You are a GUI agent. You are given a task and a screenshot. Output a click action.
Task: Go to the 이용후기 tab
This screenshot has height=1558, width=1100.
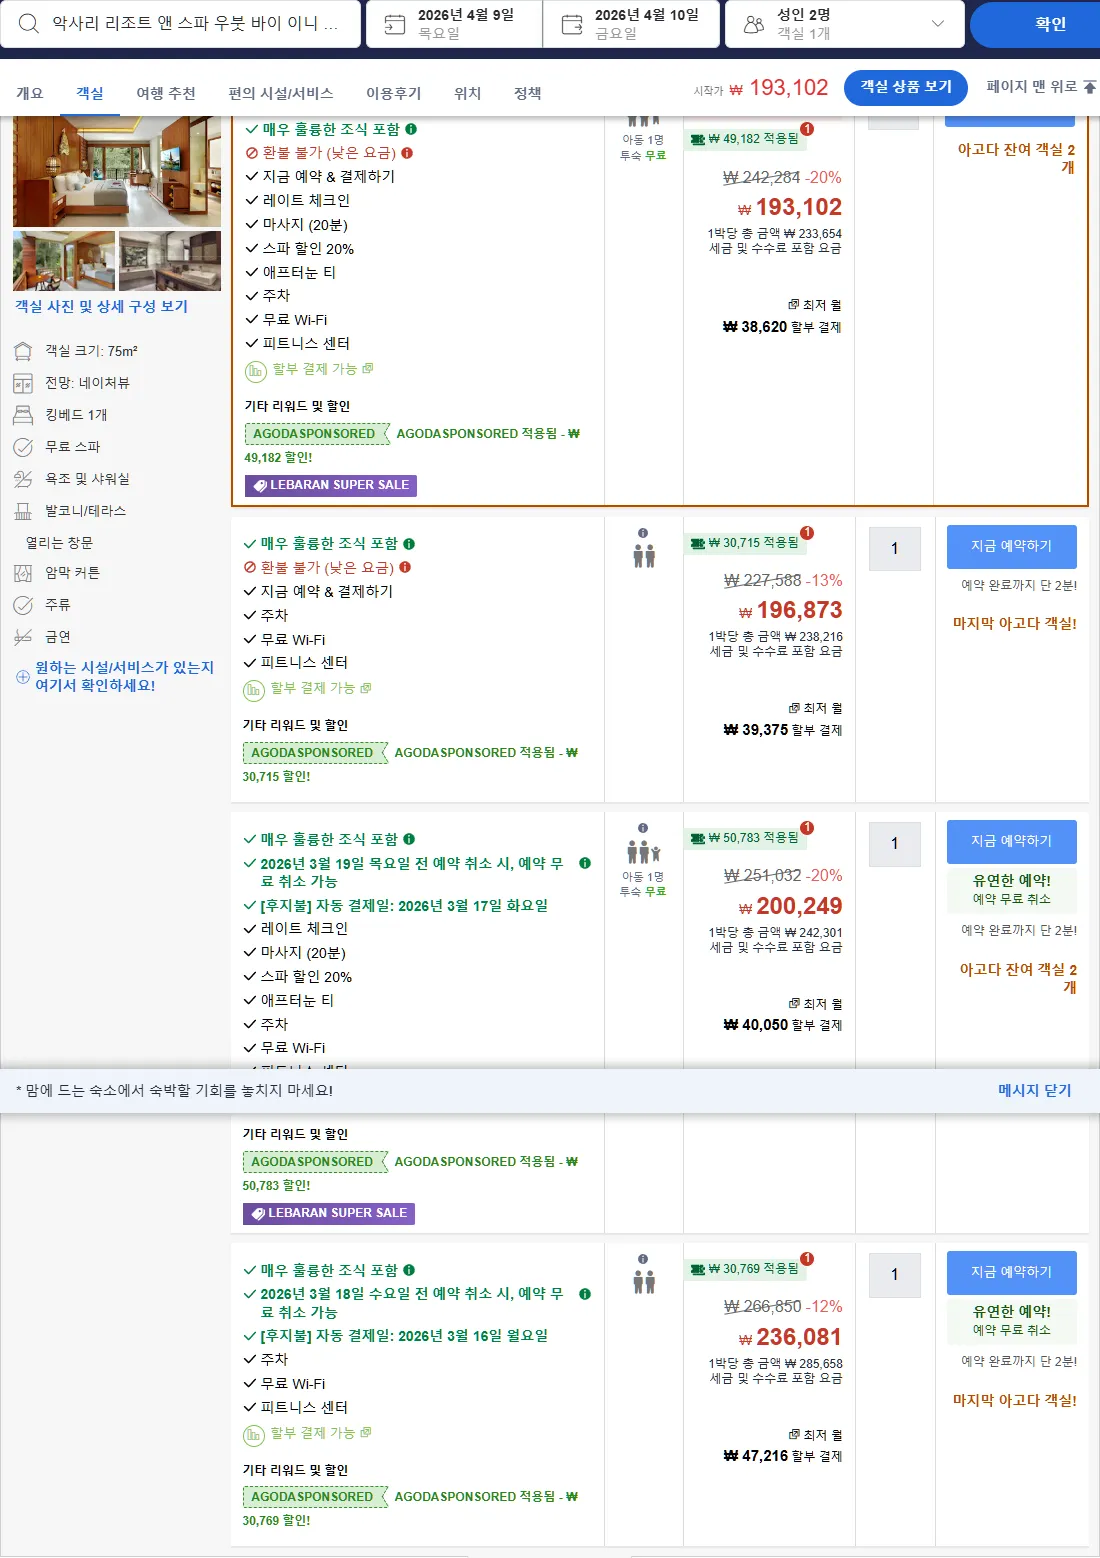[x=394, y=93]
